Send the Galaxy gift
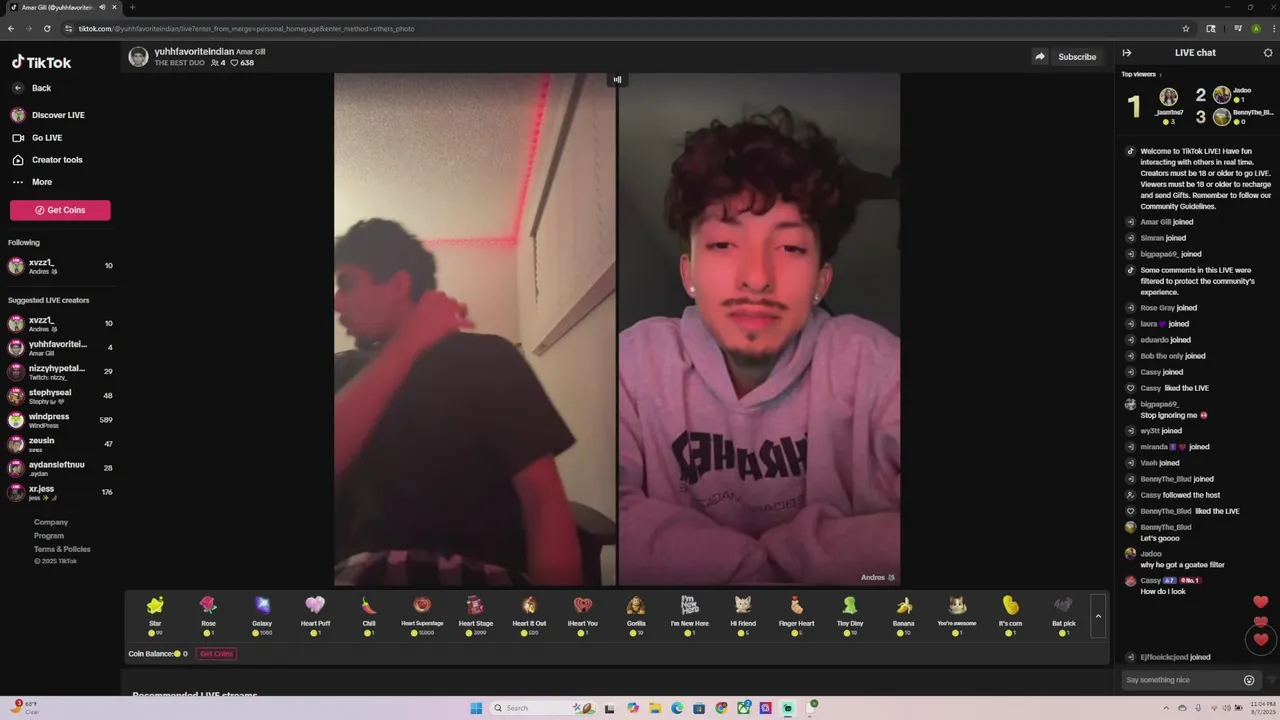Viewport: 1280px width, 720px height. pos(262,614)
